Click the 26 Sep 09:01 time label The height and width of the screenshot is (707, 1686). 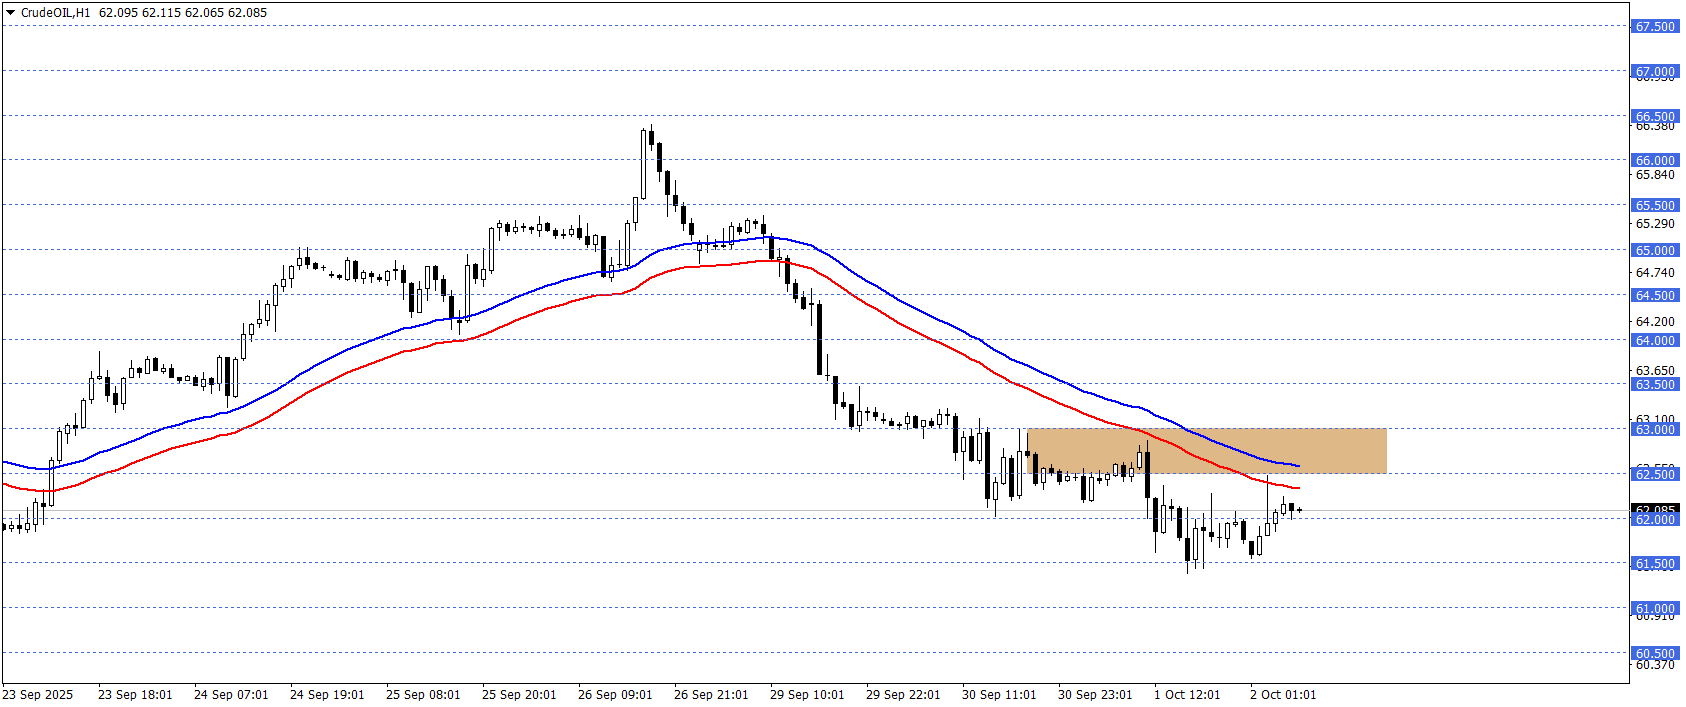click(615, 694)
